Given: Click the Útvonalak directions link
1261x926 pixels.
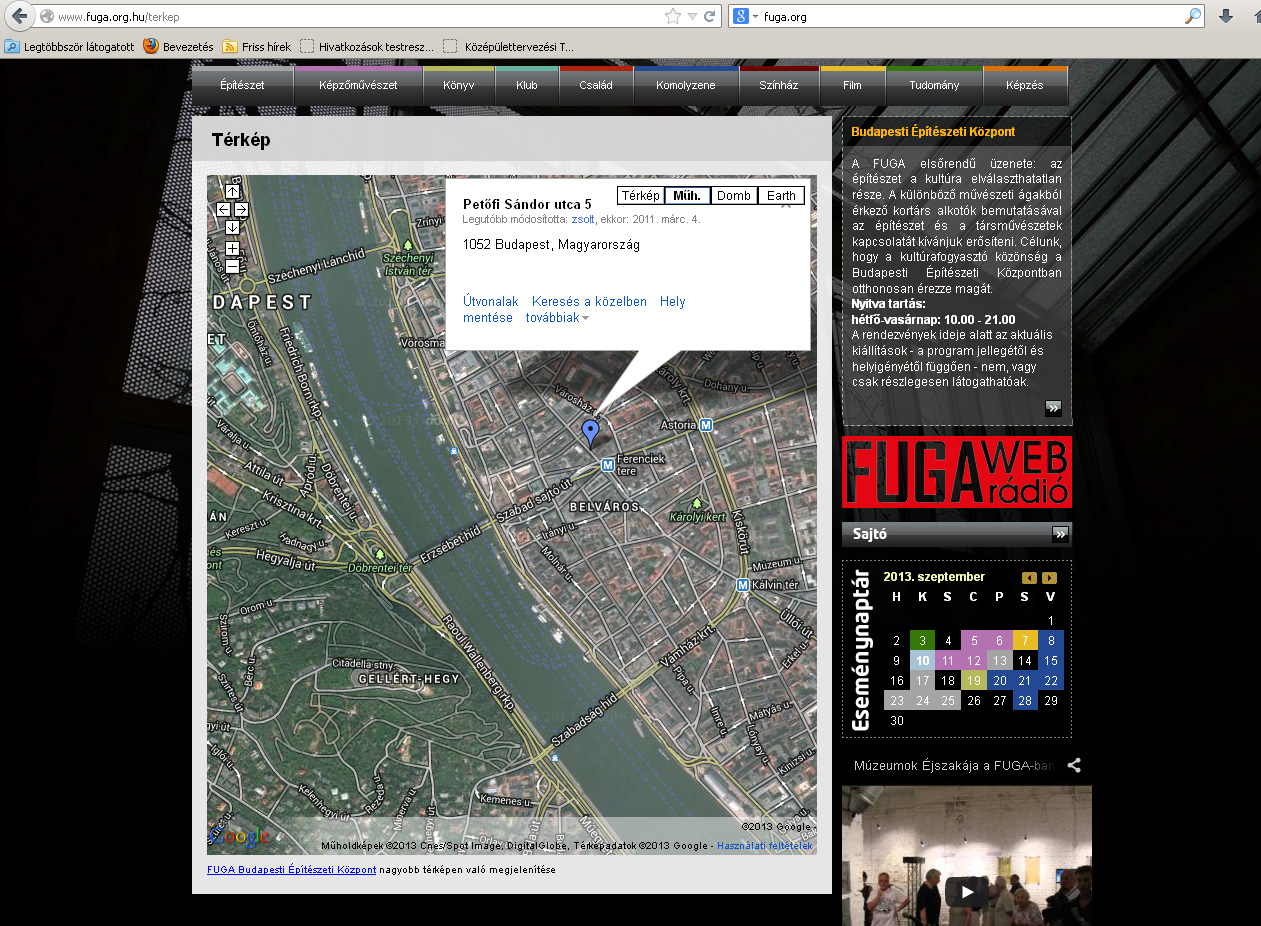Looking at the screenshot, I should [x=491, y=301].
